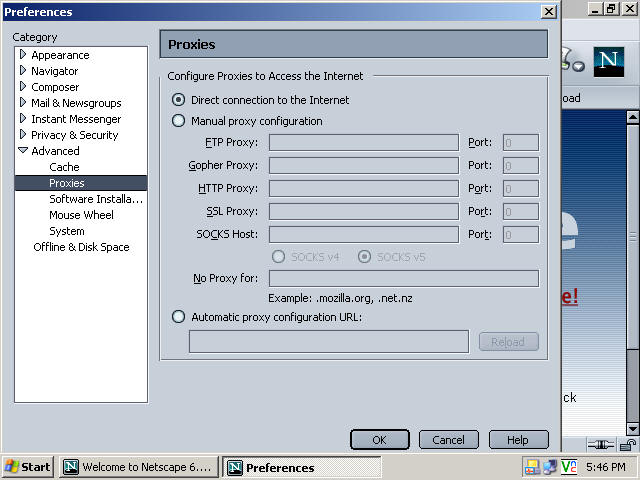Open the Windows Start menu
This screenshot has width=640, height=480.
click(28, 467)
